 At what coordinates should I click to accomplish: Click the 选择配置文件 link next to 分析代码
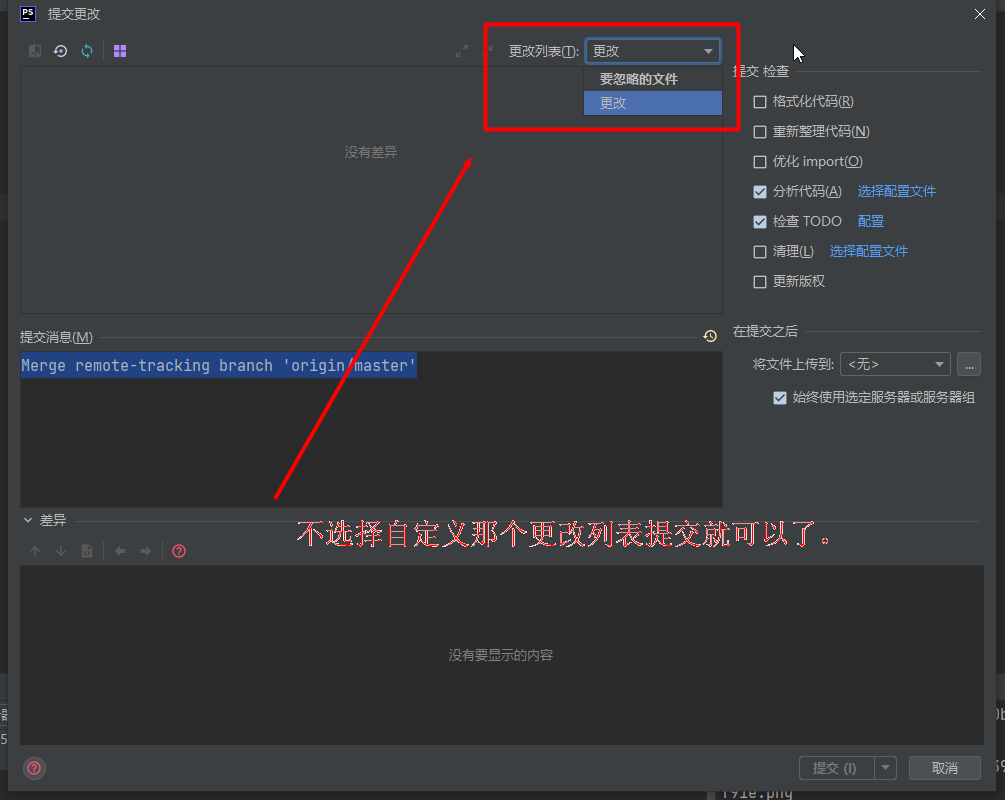tap(895, 191)
